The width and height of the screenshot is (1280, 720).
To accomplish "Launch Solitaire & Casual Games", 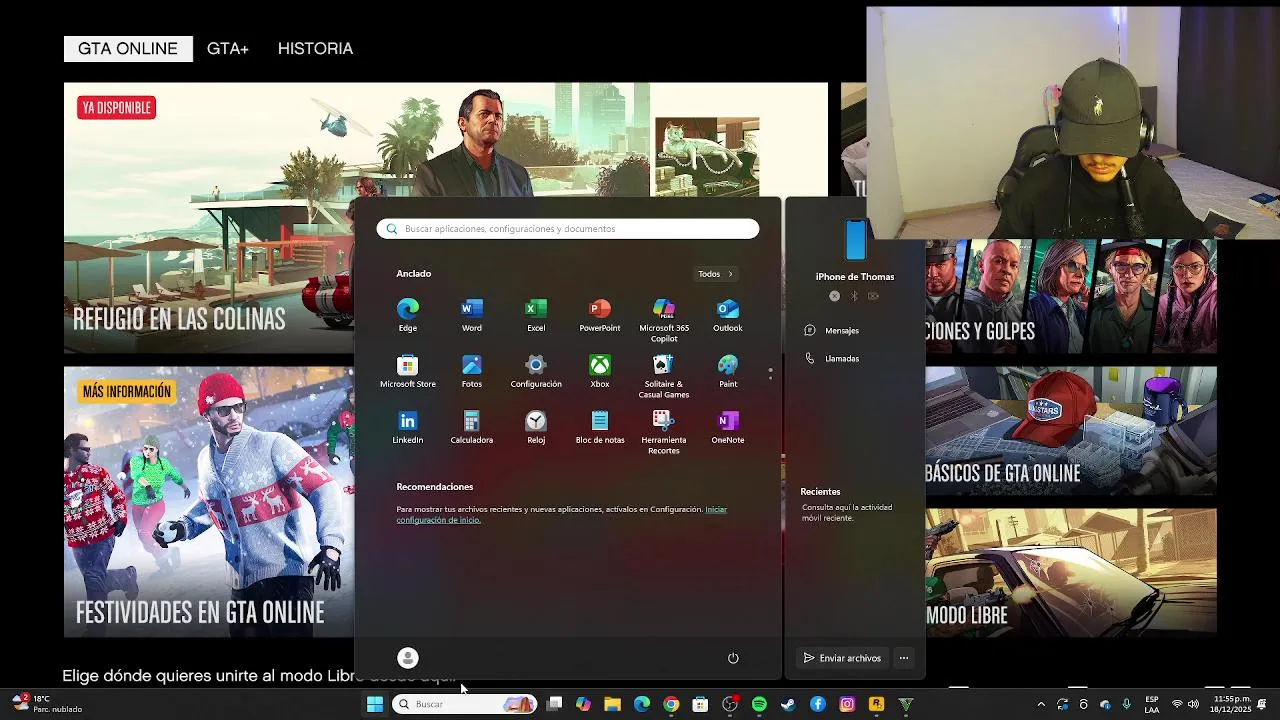I will tap(664, 376).
